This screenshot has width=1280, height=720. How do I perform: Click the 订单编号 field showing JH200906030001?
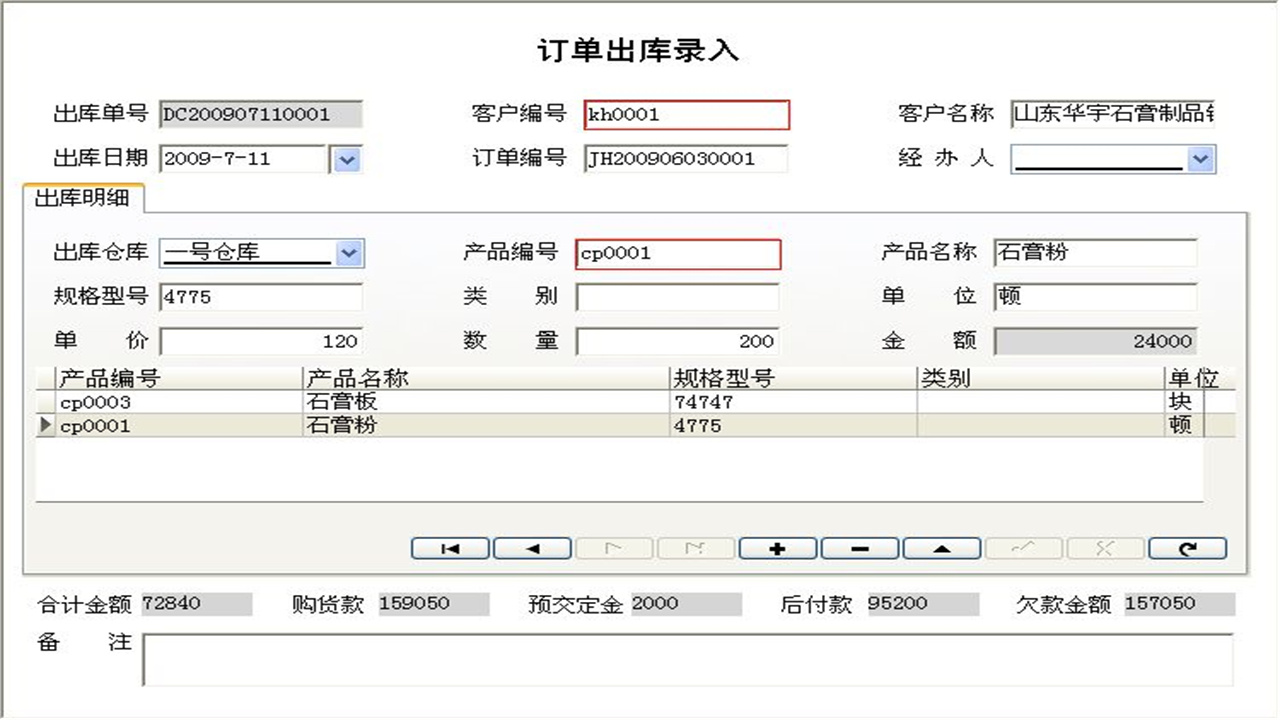(x=685, y=159)
